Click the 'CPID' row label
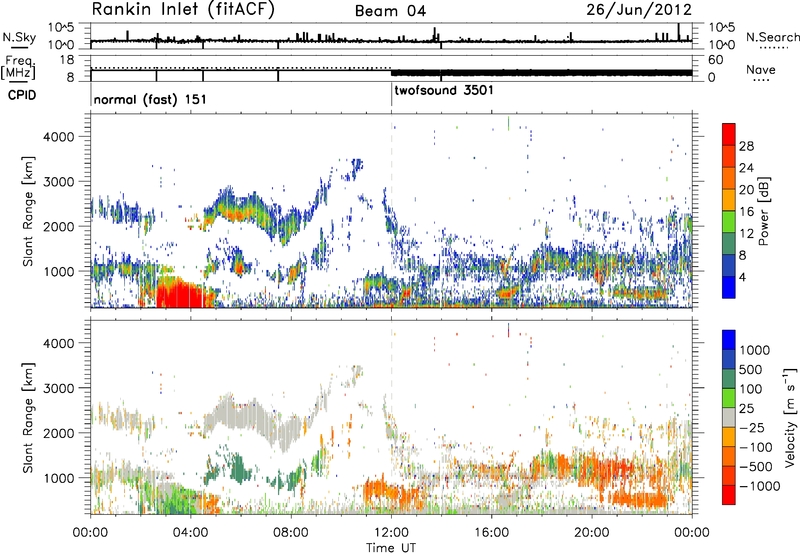The height and width of the screenshot is (554, 800). (x=22, y=95)
